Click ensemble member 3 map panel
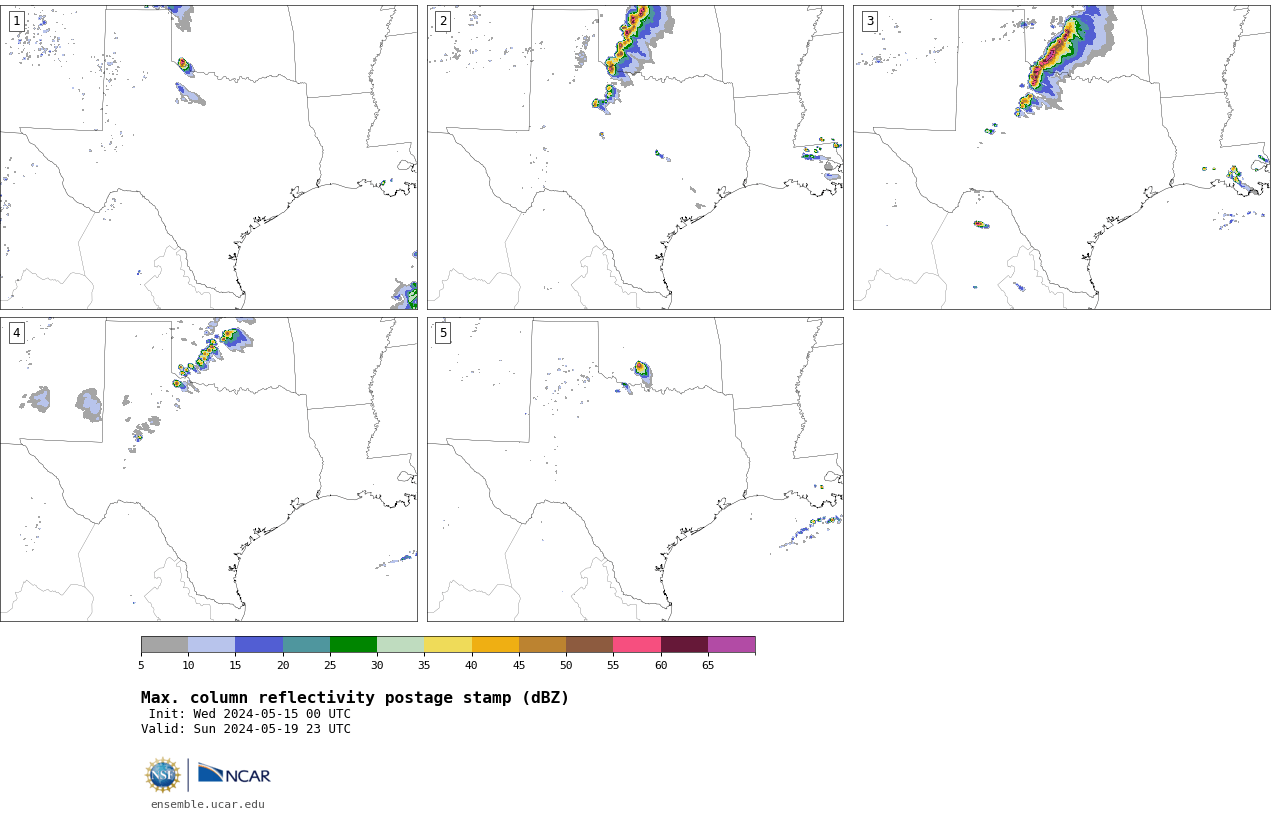Screen dimensions: 1280x815 (1062, 157)
